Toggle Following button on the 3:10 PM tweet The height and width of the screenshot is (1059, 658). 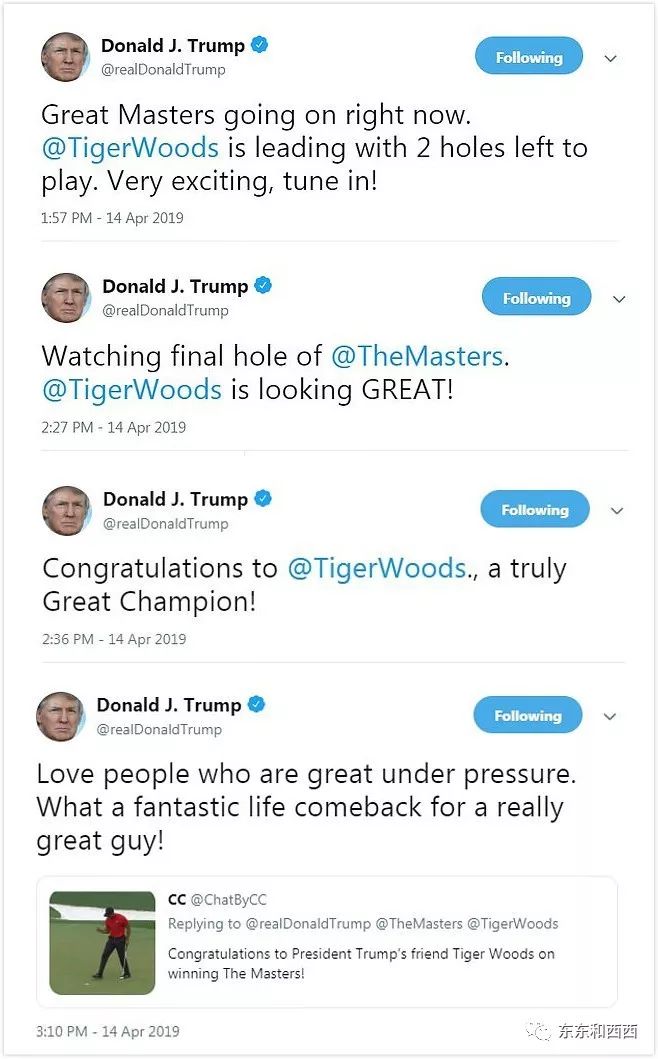(x=528, y=715)
